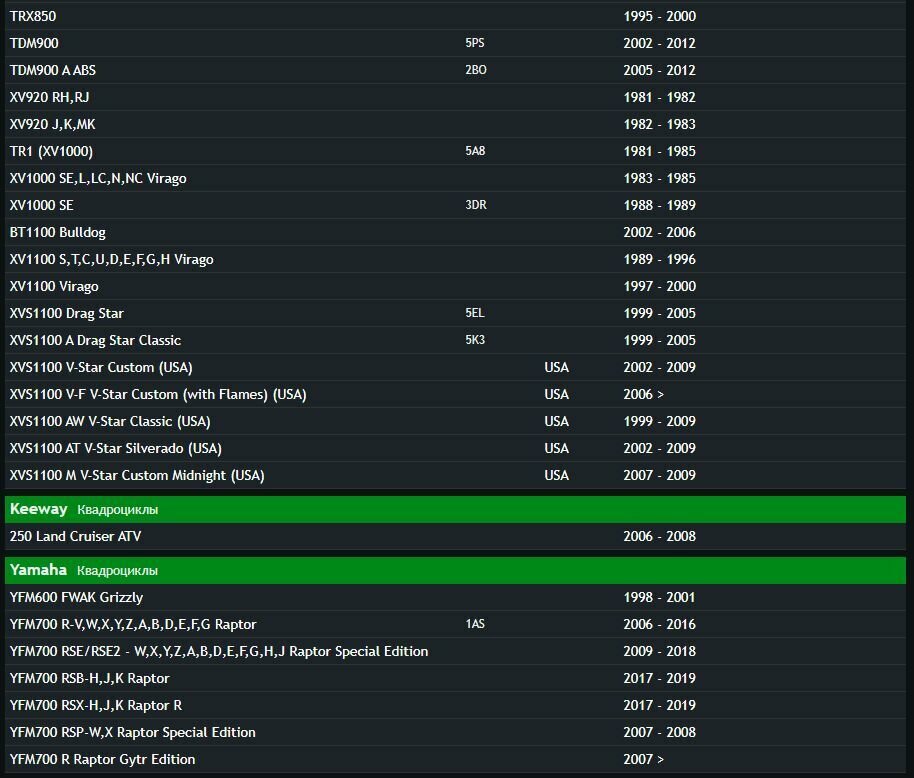Click the TDM900 A ABS model name

pyautogui.click(x=52, y=70)
